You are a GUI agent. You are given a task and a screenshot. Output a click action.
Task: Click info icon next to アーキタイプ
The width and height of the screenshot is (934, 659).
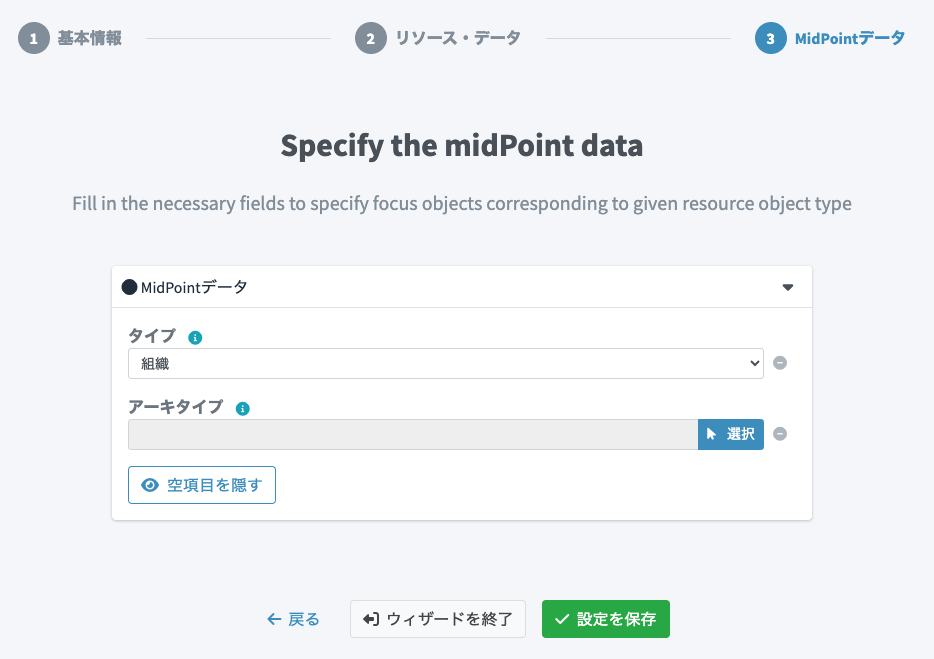pyautogui.click(x=242, y=409)
